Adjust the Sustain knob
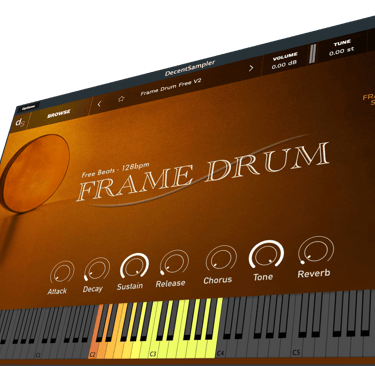375x366 pixels. click(134, 265)
